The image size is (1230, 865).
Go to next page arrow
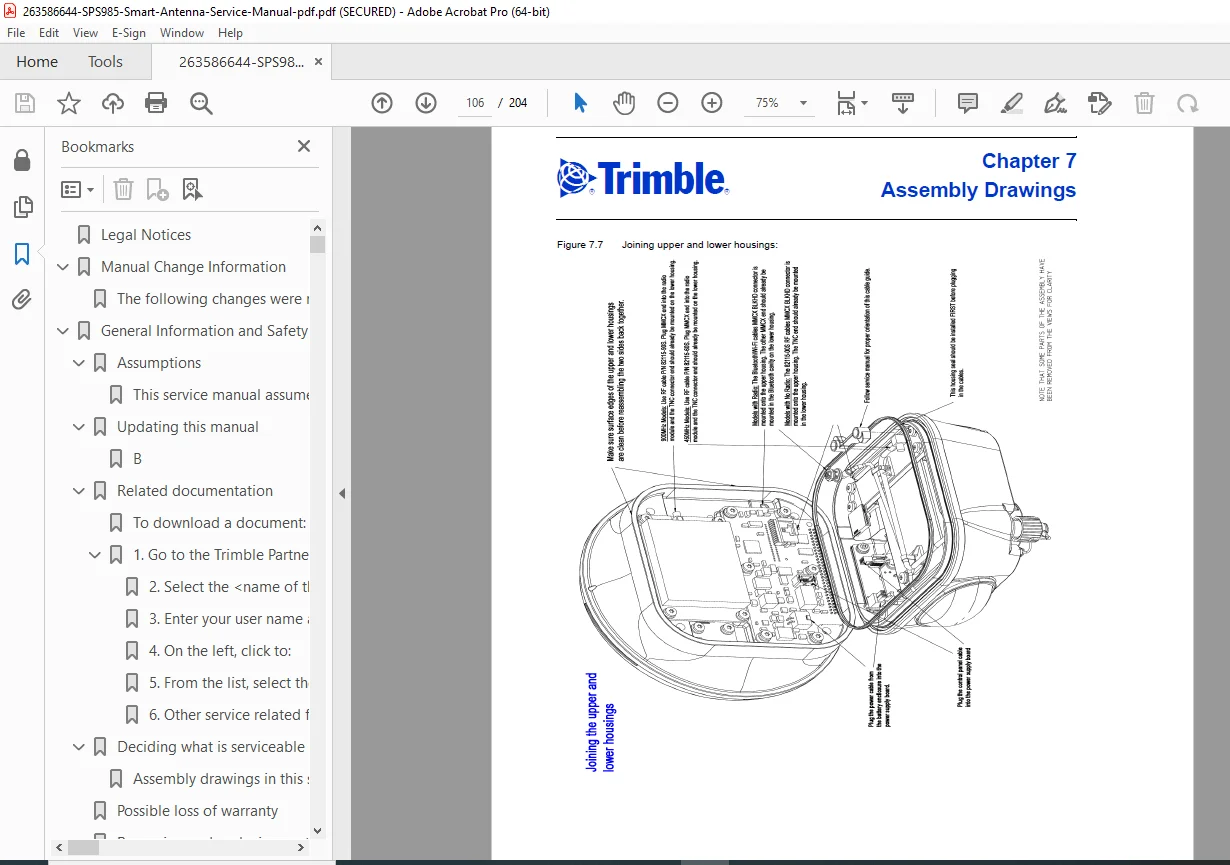426,103
